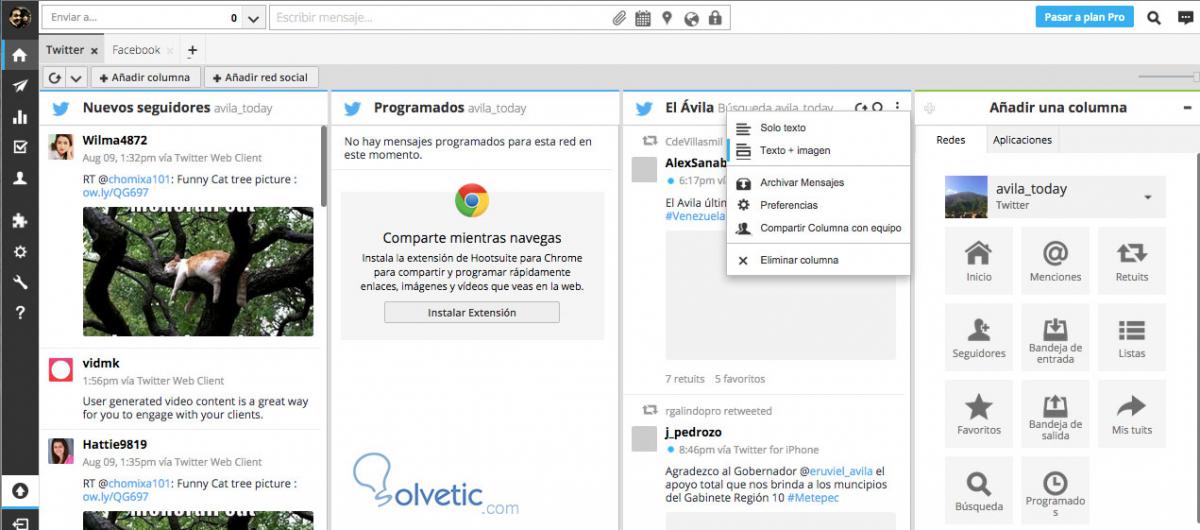
Task: Add the Mis tuits stream
Action: (1132, 414)
